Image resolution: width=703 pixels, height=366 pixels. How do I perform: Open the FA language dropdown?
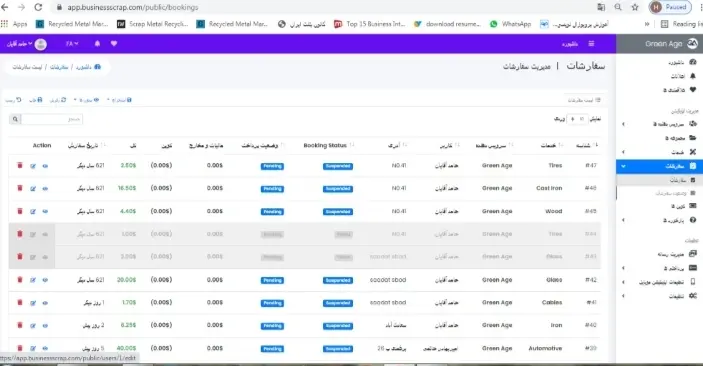72,44
